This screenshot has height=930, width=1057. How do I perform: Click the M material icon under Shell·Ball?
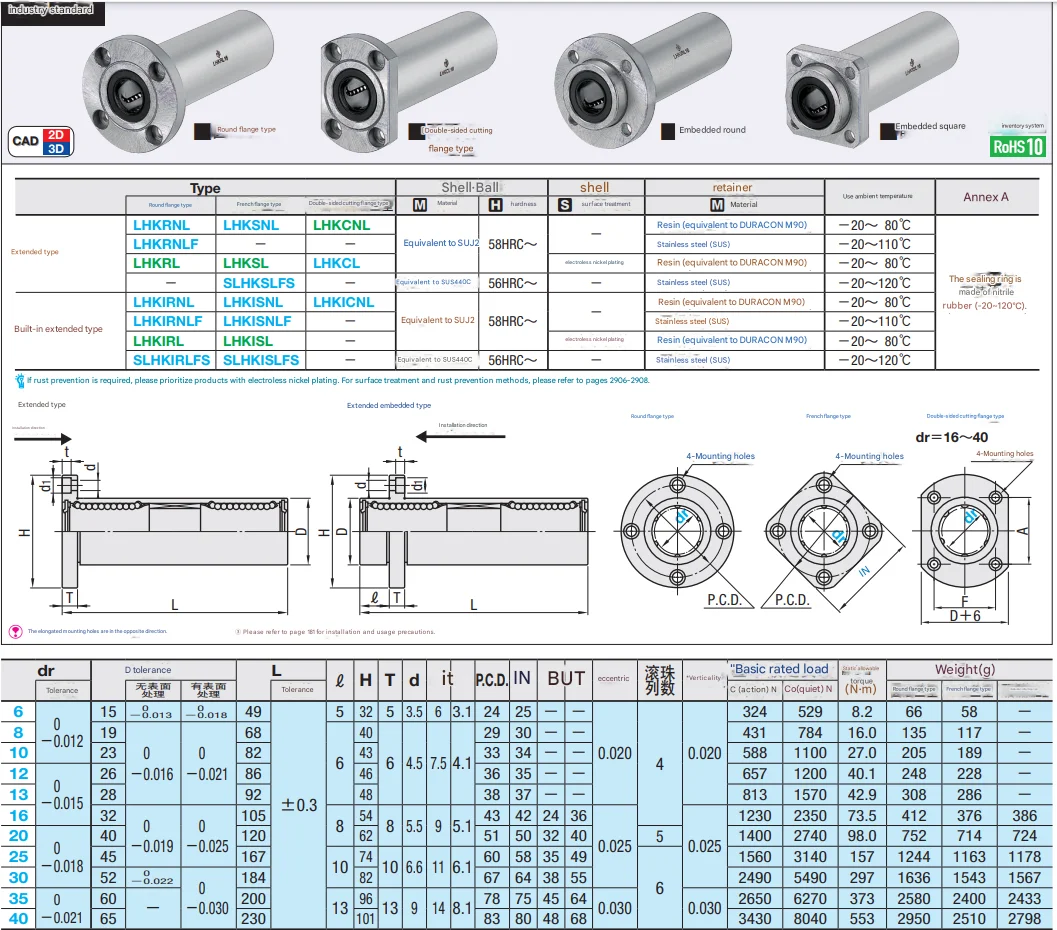pyautogui.click(x=420, y=204)
